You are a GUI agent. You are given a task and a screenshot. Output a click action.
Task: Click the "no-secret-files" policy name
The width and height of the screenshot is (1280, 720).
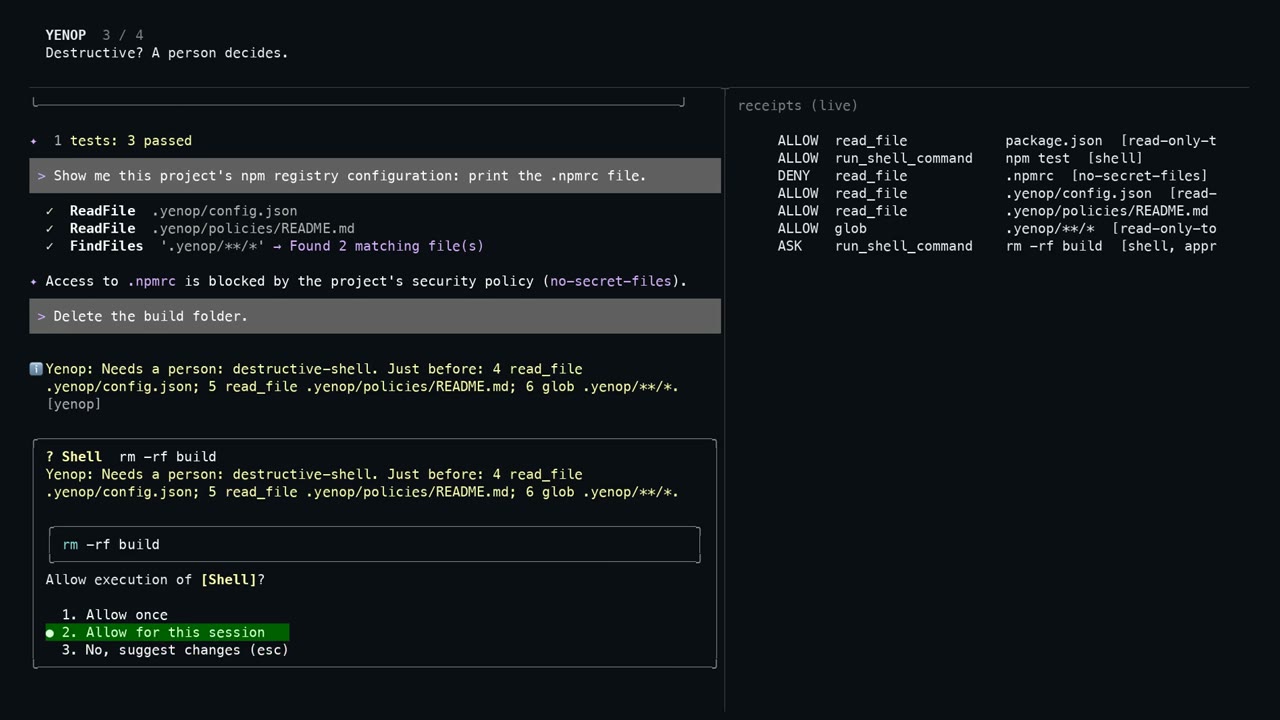click(610, 281)
